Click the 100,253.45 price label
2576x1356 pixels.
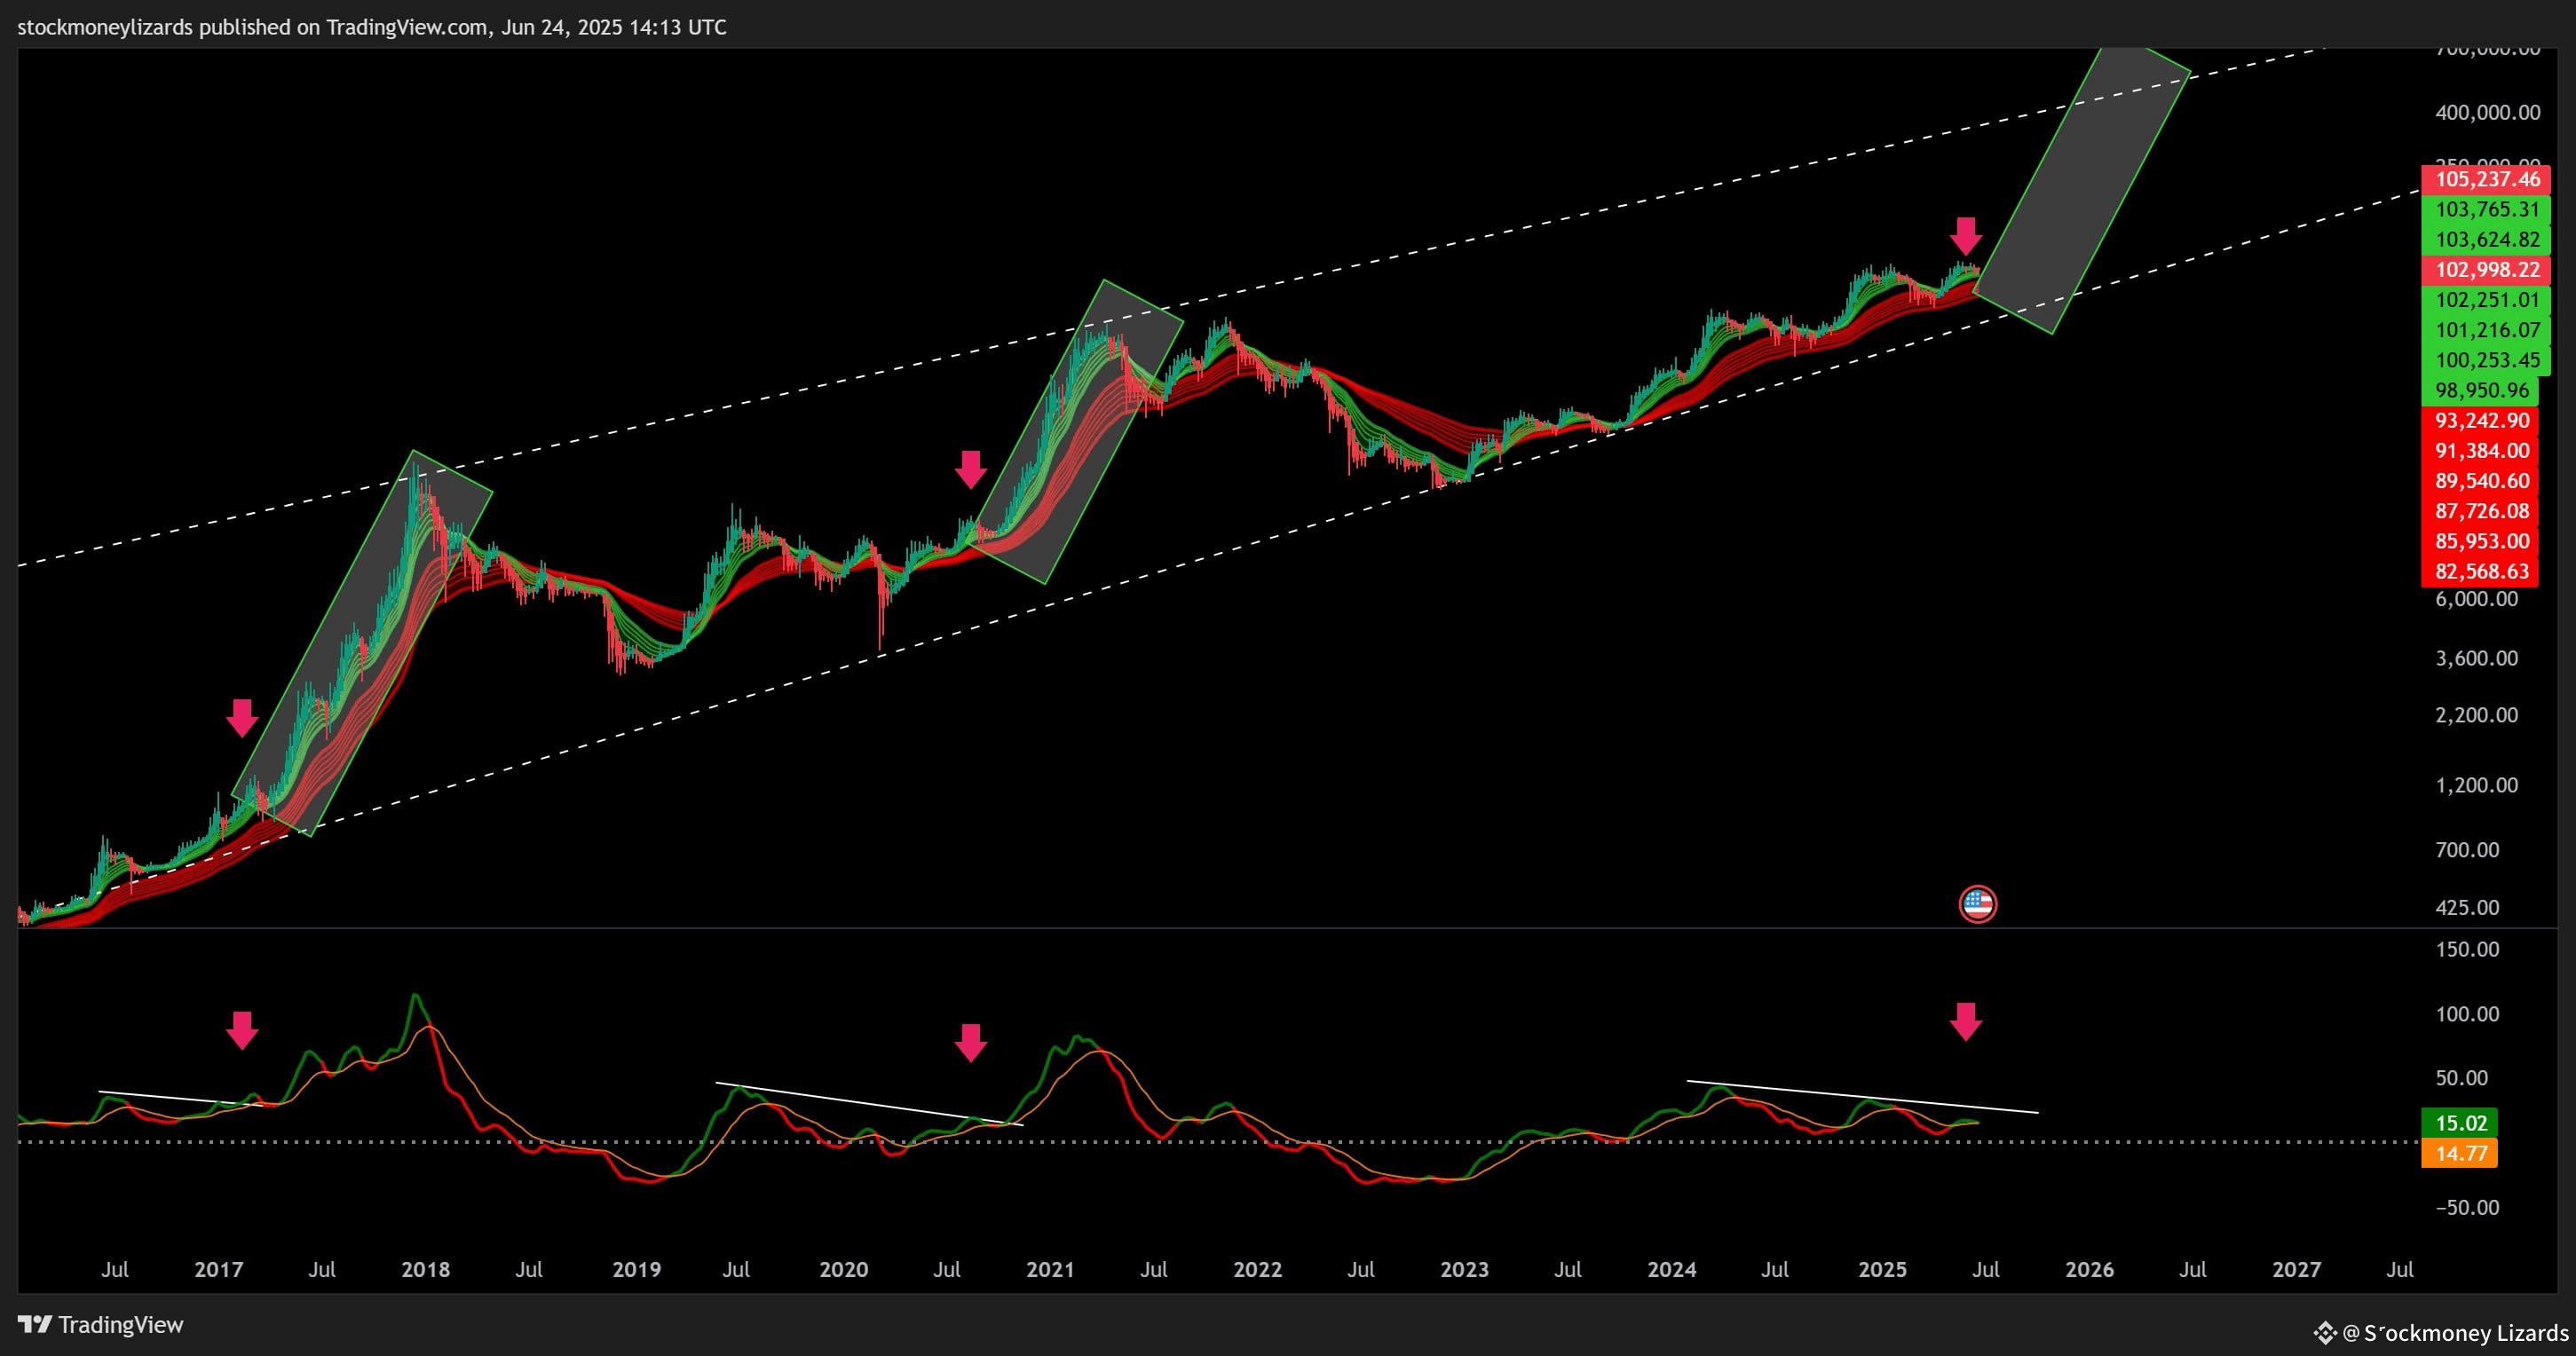pyautogui.click(x=2486, y=360)
